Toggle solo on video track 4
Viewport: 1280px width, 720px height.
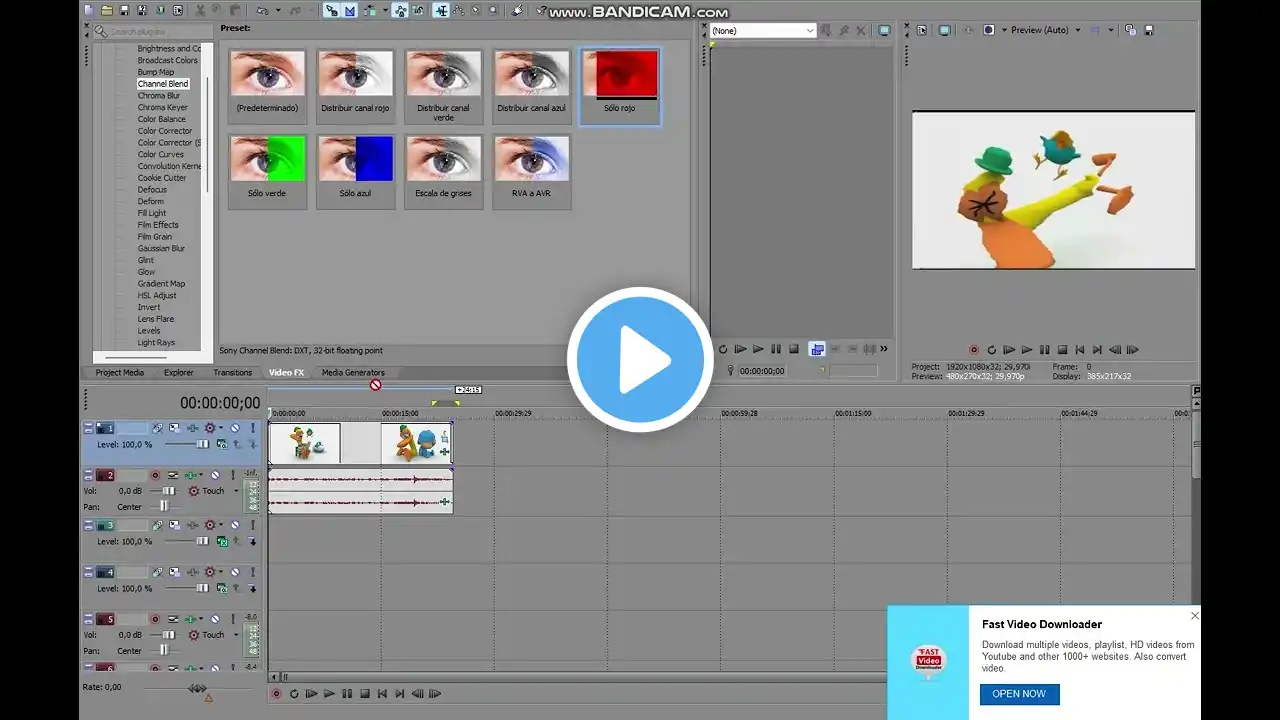click(x=252, y=573)
